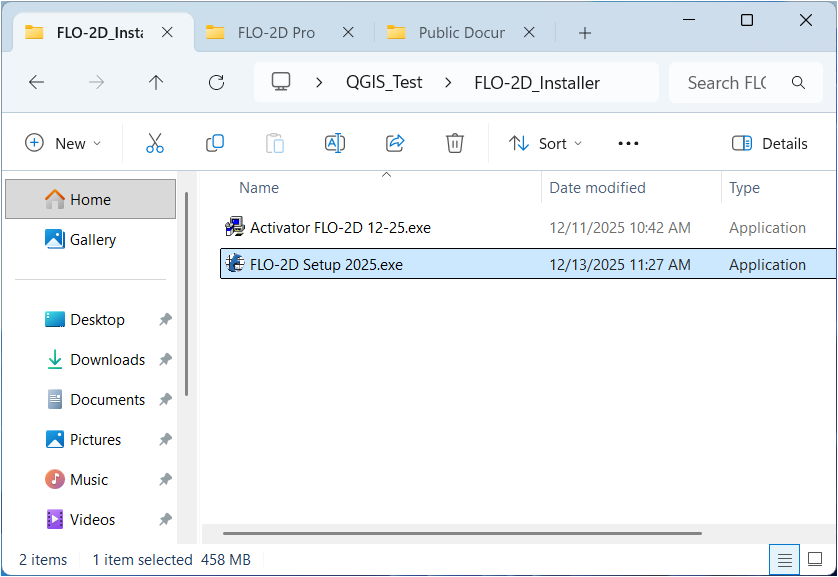The image size is (838, 577).
Task: Go up one folder level
Action: 156,83
